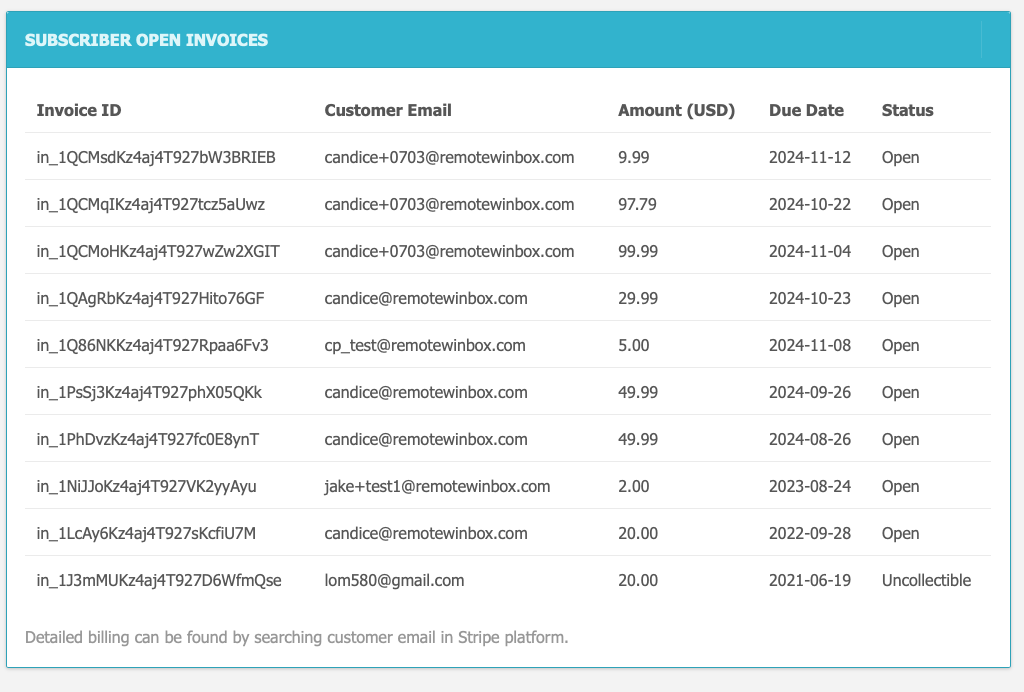Sort by the Amount (USD) column header

click(x=676, y=110)
